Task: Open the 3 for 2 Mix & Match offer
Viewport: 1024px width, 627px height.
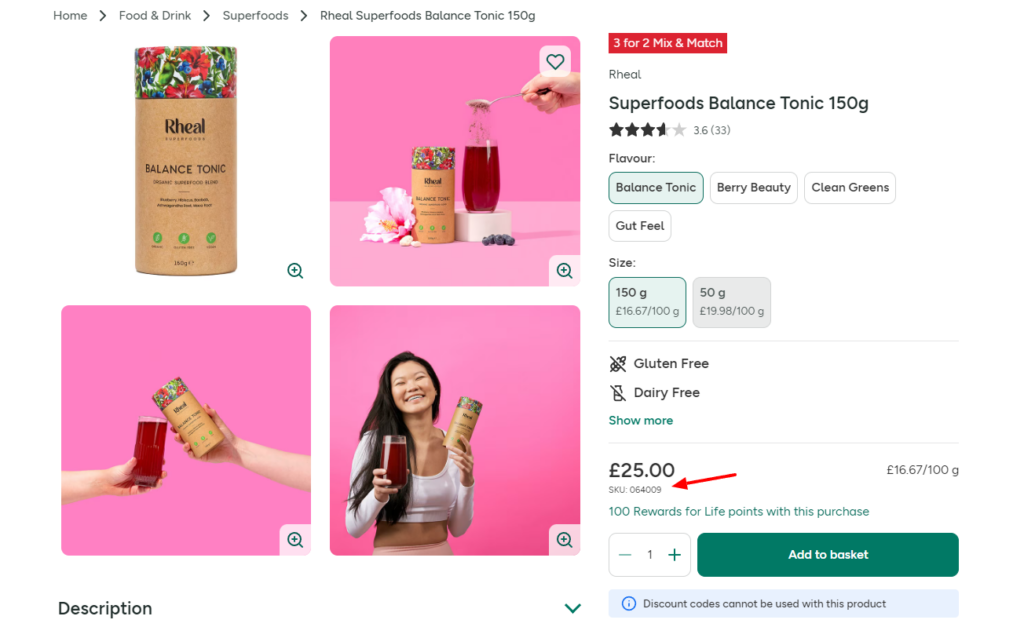Action: (667, 44)
